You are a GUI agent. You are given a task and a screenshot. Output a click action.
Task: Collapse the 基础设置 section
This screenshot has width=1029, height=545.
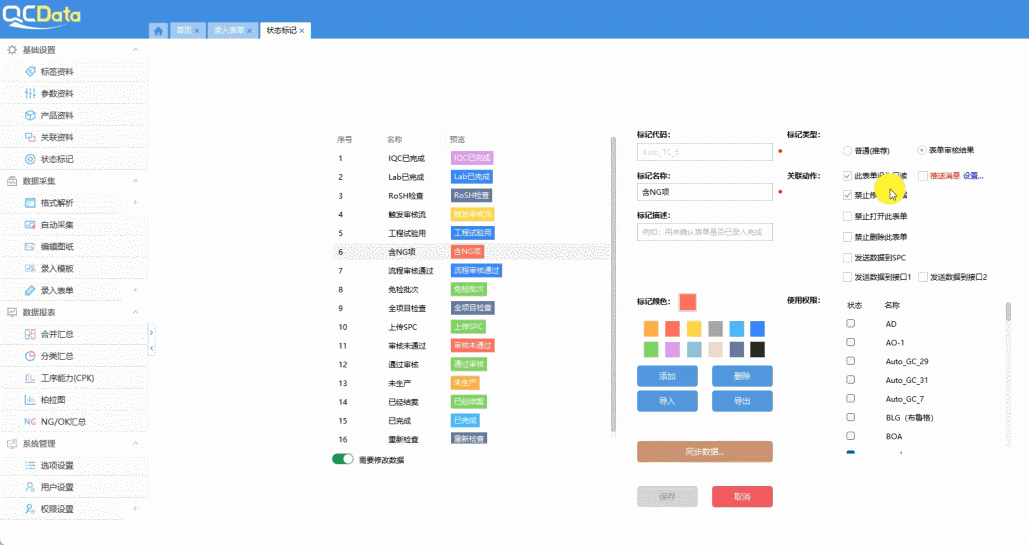click(135, 50)
